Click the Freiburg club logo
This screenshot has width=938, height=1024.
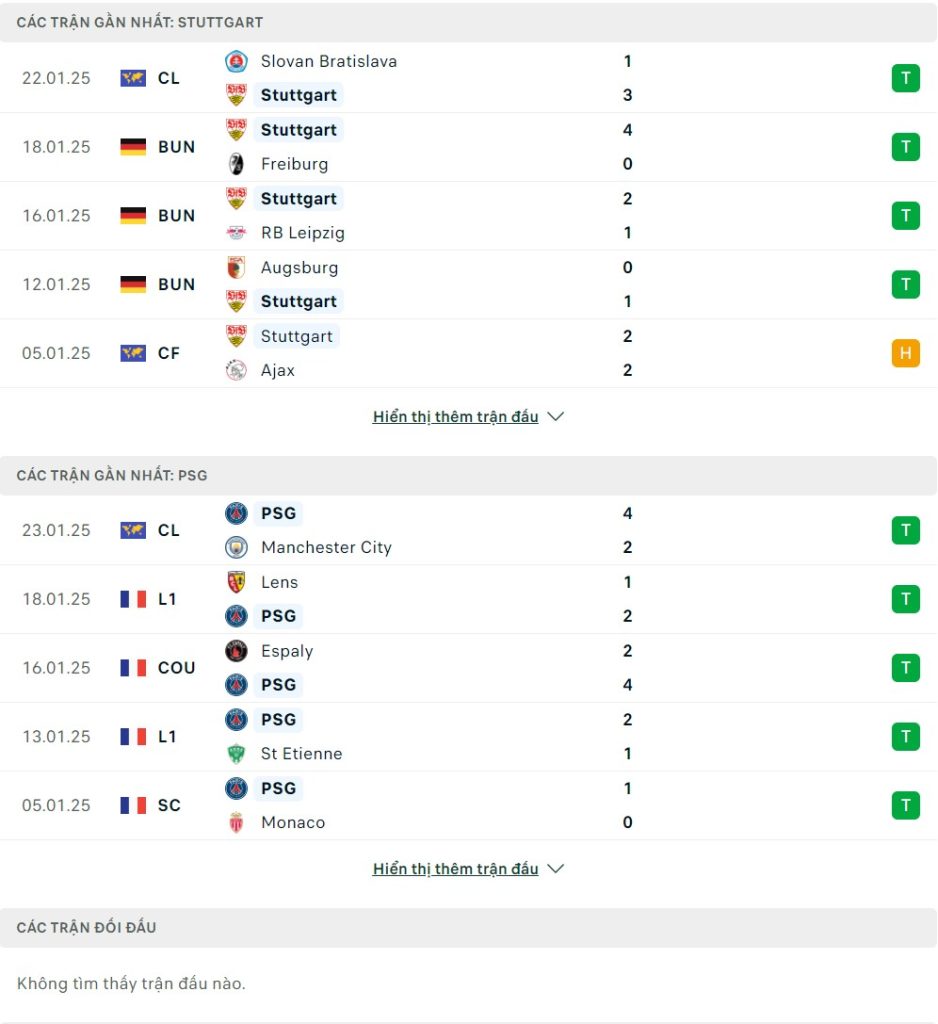[236, 164]
